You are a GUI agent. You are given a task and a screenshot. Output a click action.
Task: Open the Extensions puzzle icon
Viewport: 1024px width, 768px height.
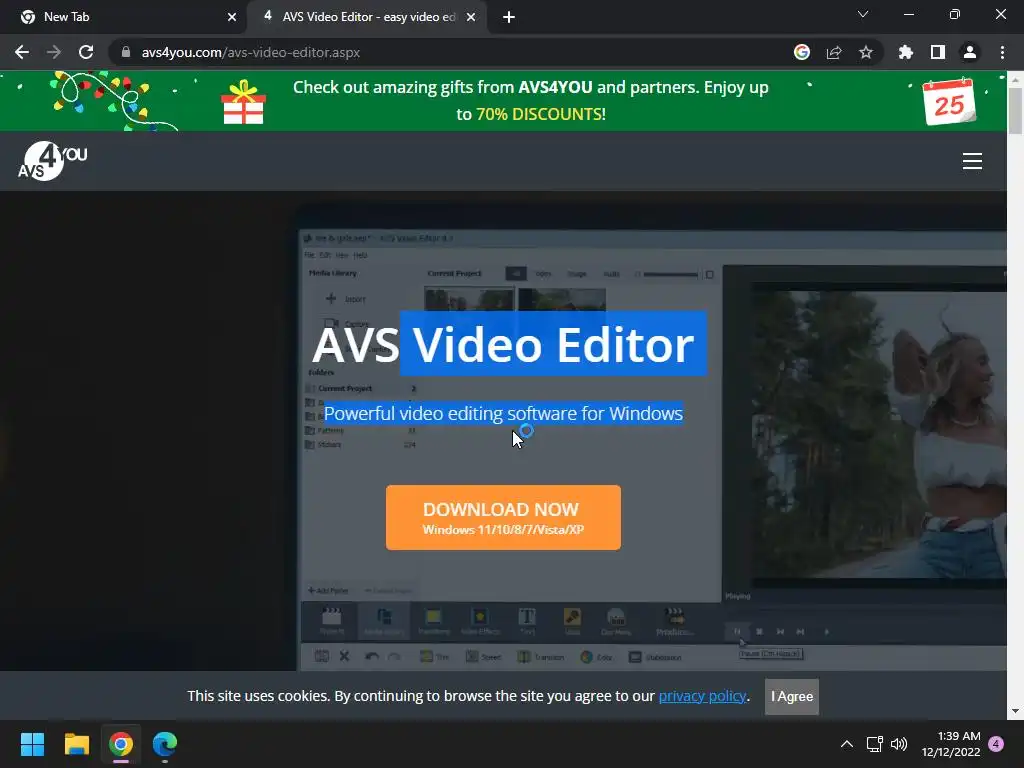click(x=906, y=52)
